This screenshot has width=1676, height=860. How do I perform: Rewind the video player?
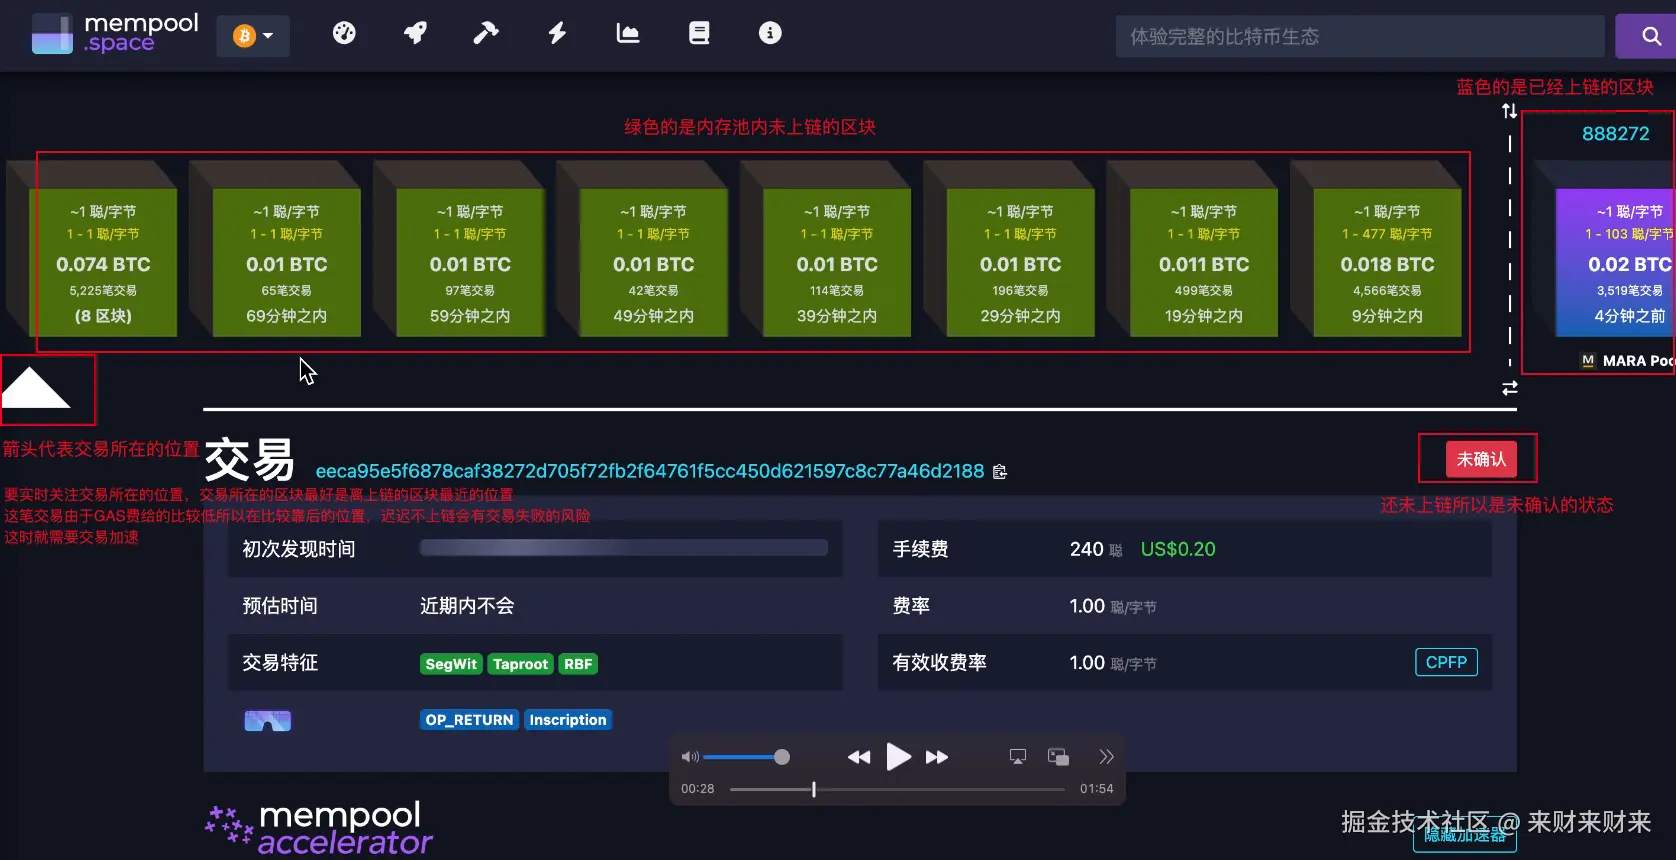[859, 757]
